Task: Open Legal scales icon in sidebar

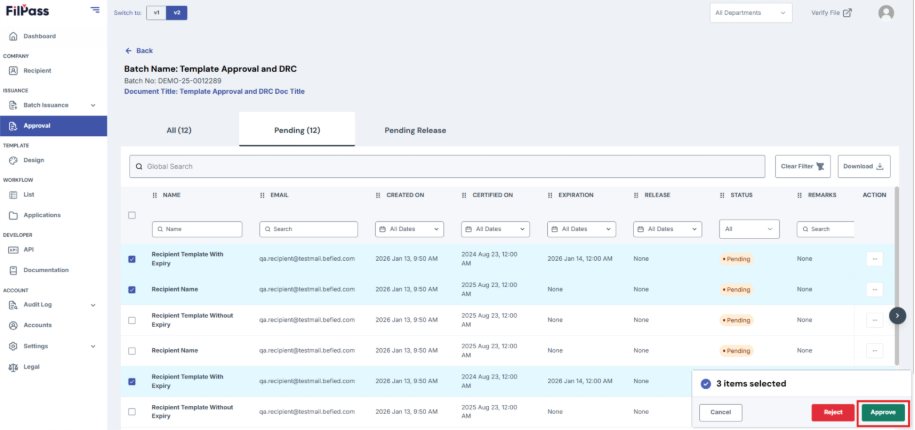Action: (13, 367)
